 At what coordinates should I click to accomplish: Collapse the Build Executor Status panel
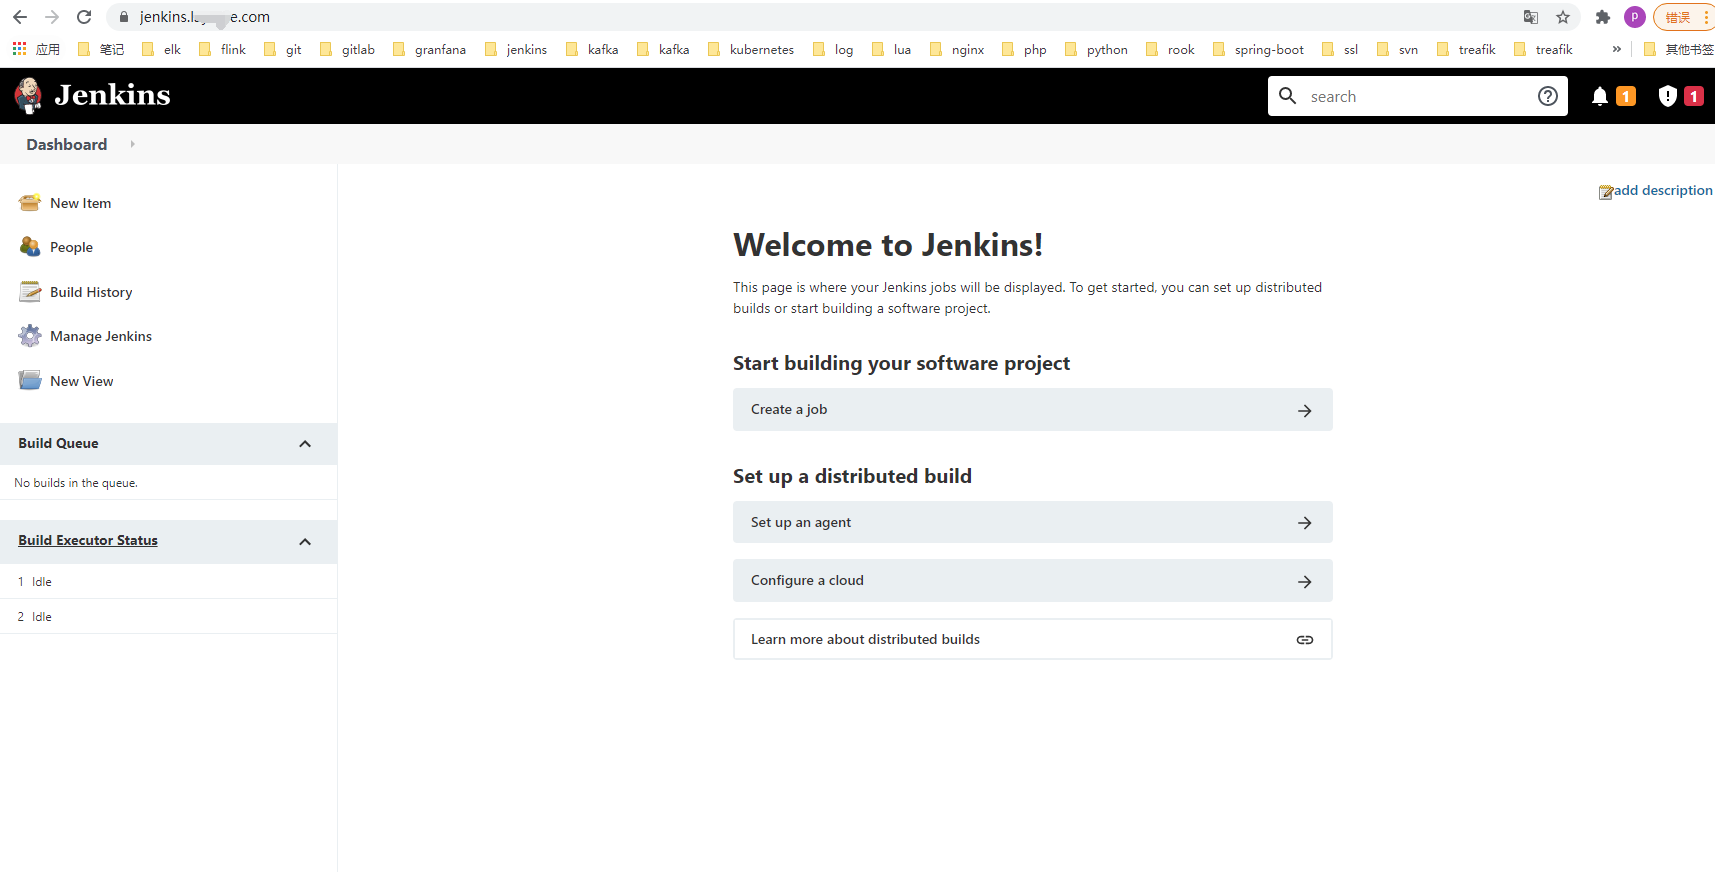coord(305,542)
